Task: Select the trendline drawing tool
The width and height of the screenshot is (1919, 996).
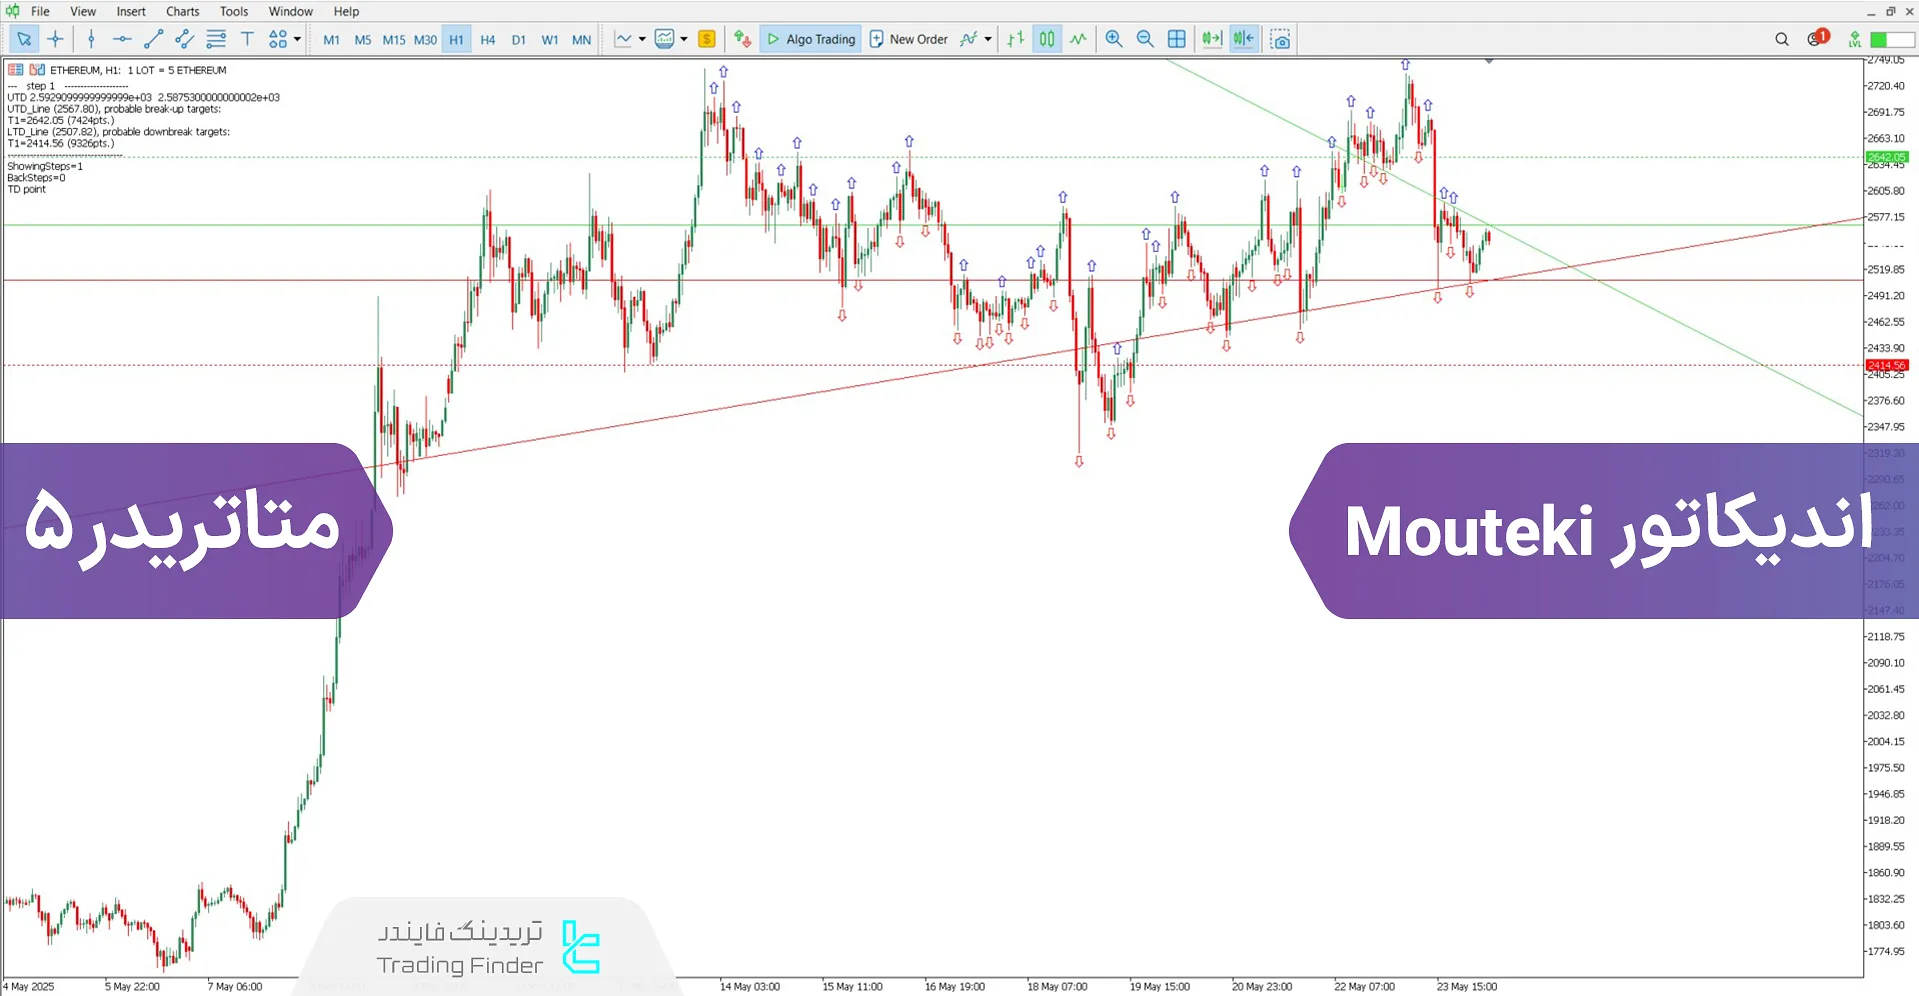Action: [153, 39]
